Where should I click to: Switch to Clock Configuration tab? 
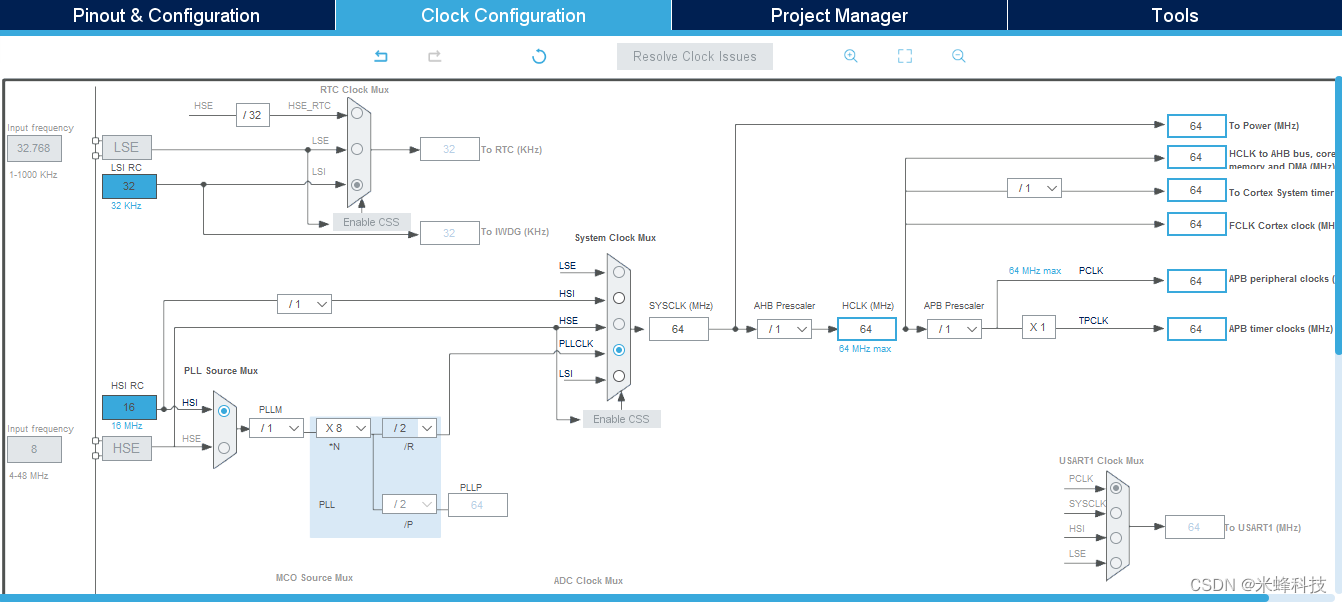click(x=503, y=15)
